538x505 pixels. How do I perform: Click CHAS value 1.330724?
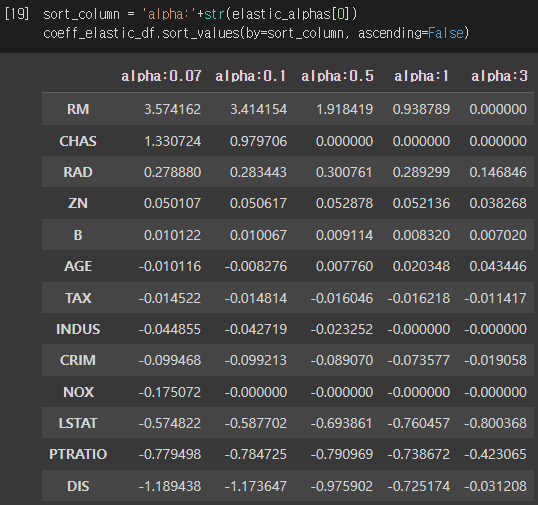(172, 141)
